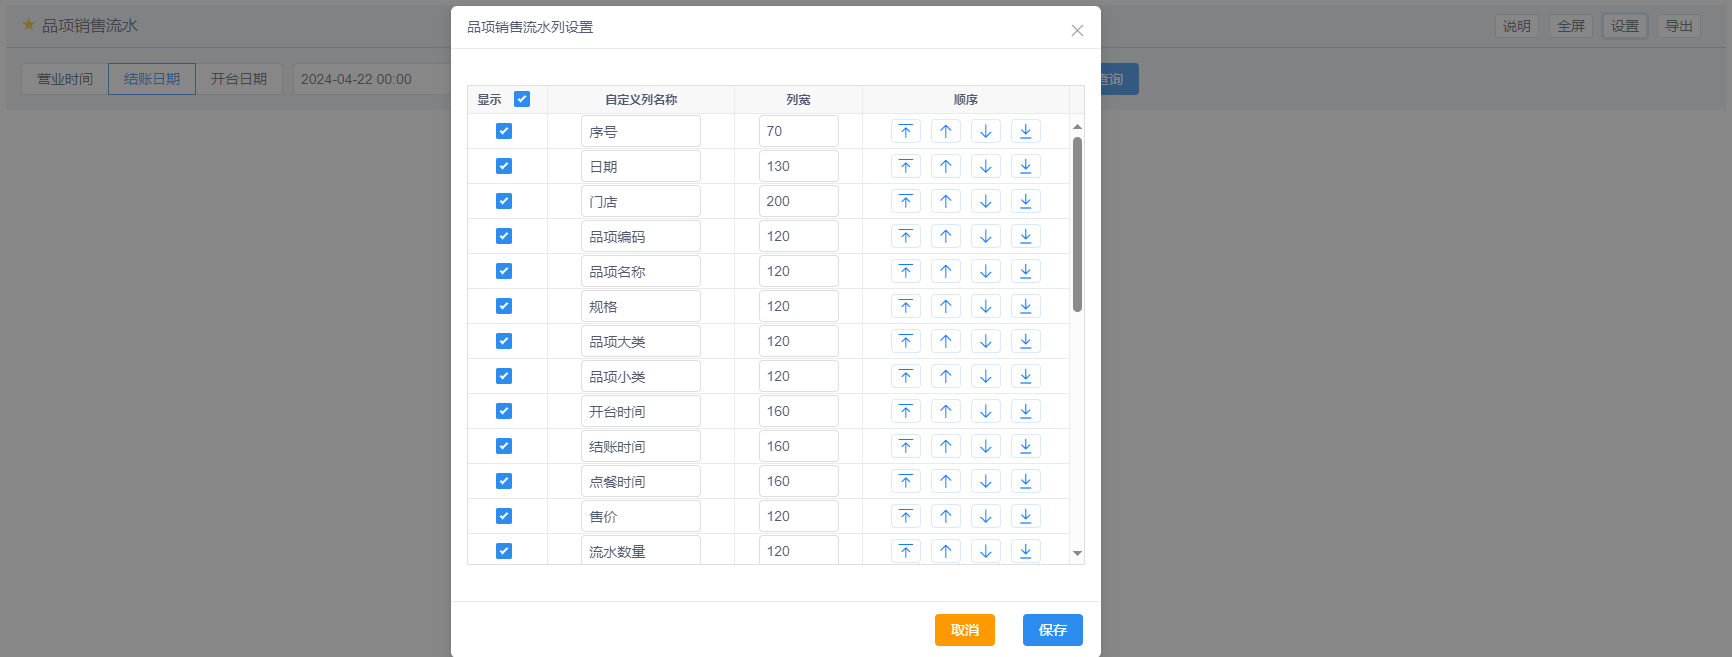Switch to the 开台日期 tab
Screen dimensions: 1732x657
click(239, 79)
